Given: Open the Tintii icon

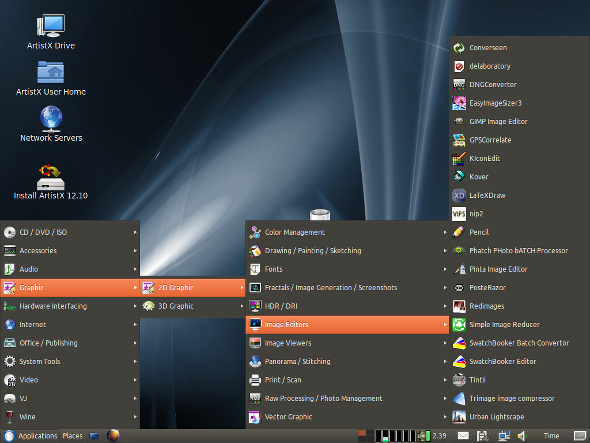Looking at the screenshot, I should [x=459, y=380].
